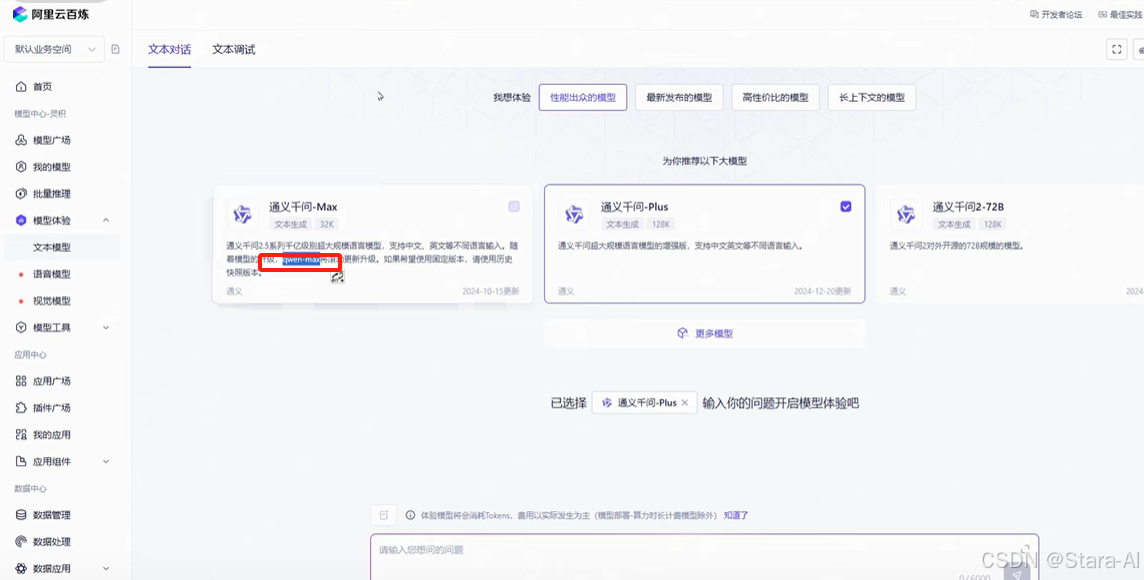Click the fullscreen icon button
The image size is (1144, 580).
[1116, 50]
